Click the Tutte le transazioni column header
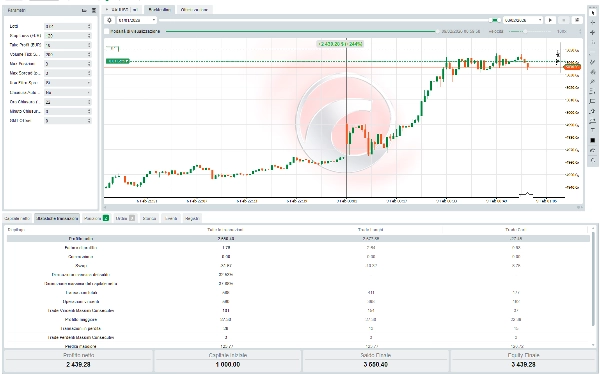600x374 pixels. click(x=225, y=230)
